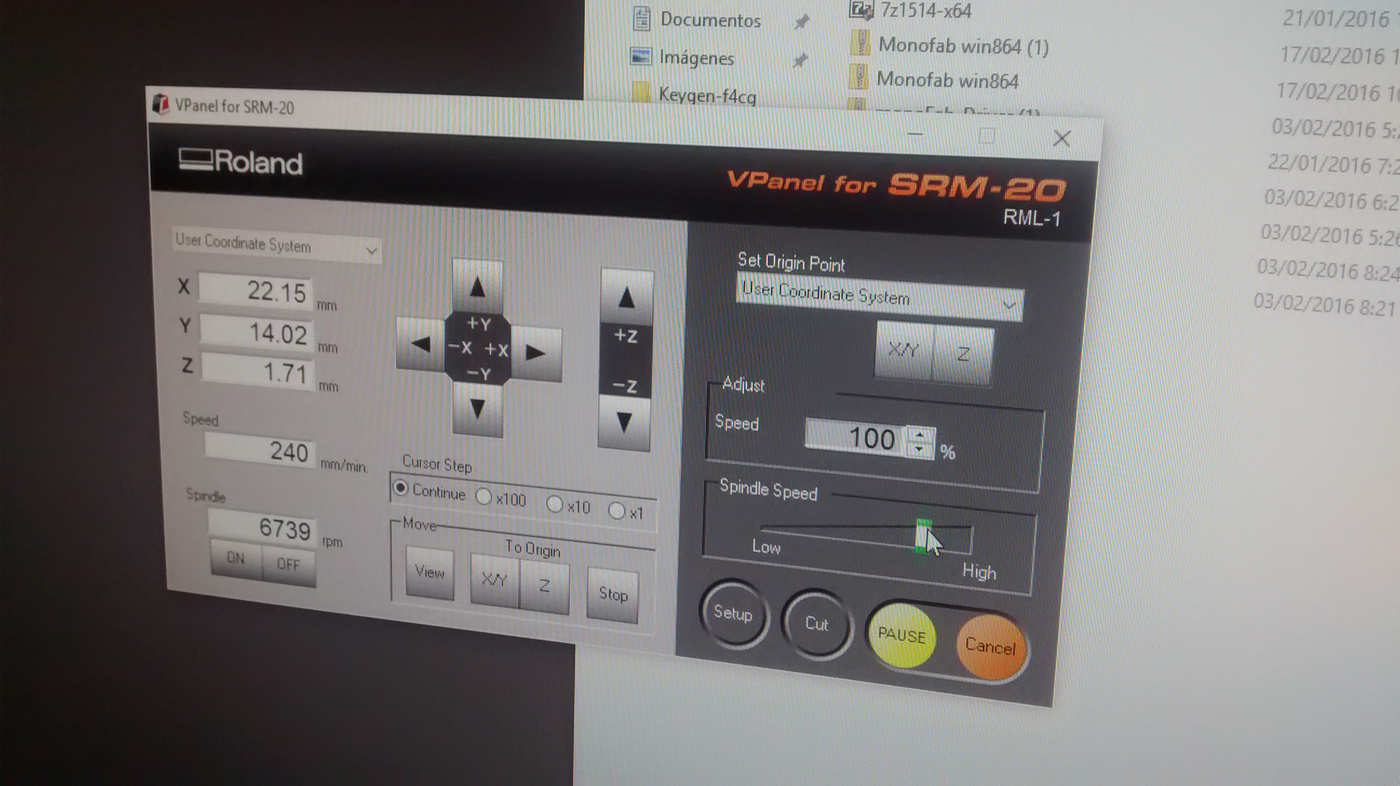Open Imágenes in the Explorer sidebar
The image size is (1400, 786).
(697, 57)
